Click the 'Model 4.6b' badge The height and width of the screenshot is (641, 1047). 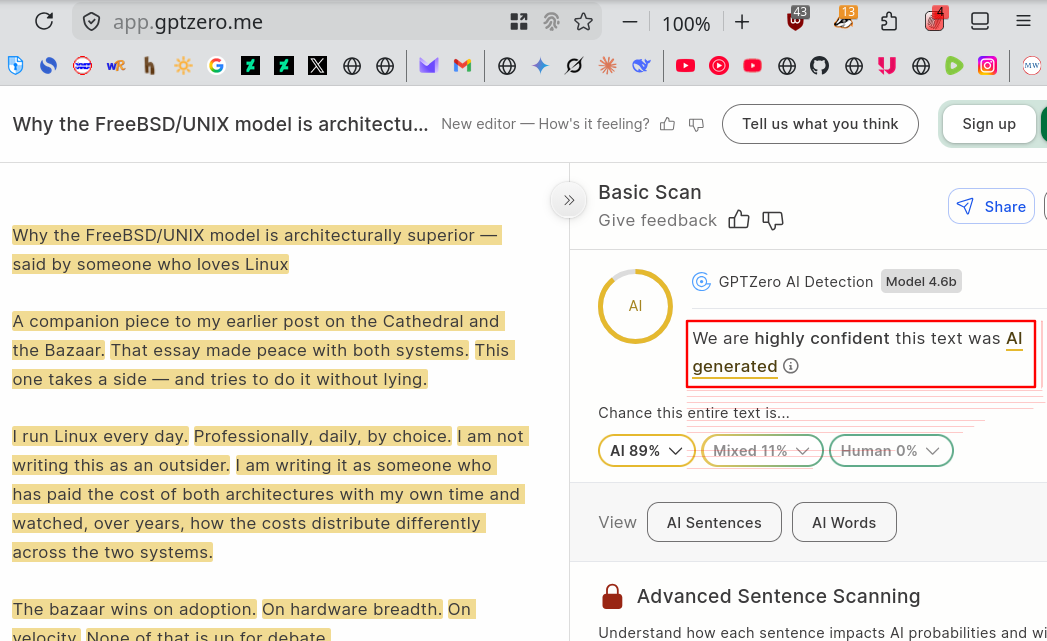[921, 282]
